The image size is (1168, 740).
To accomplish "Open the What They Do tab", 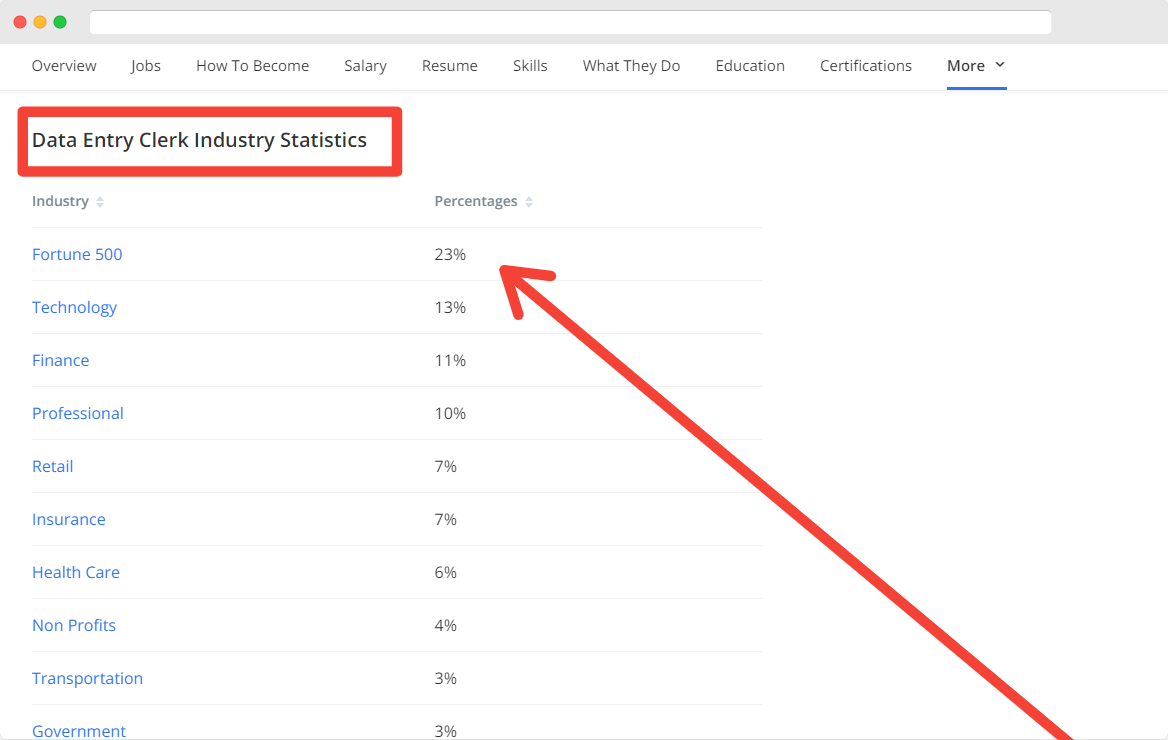I will [x=631, y=66].
